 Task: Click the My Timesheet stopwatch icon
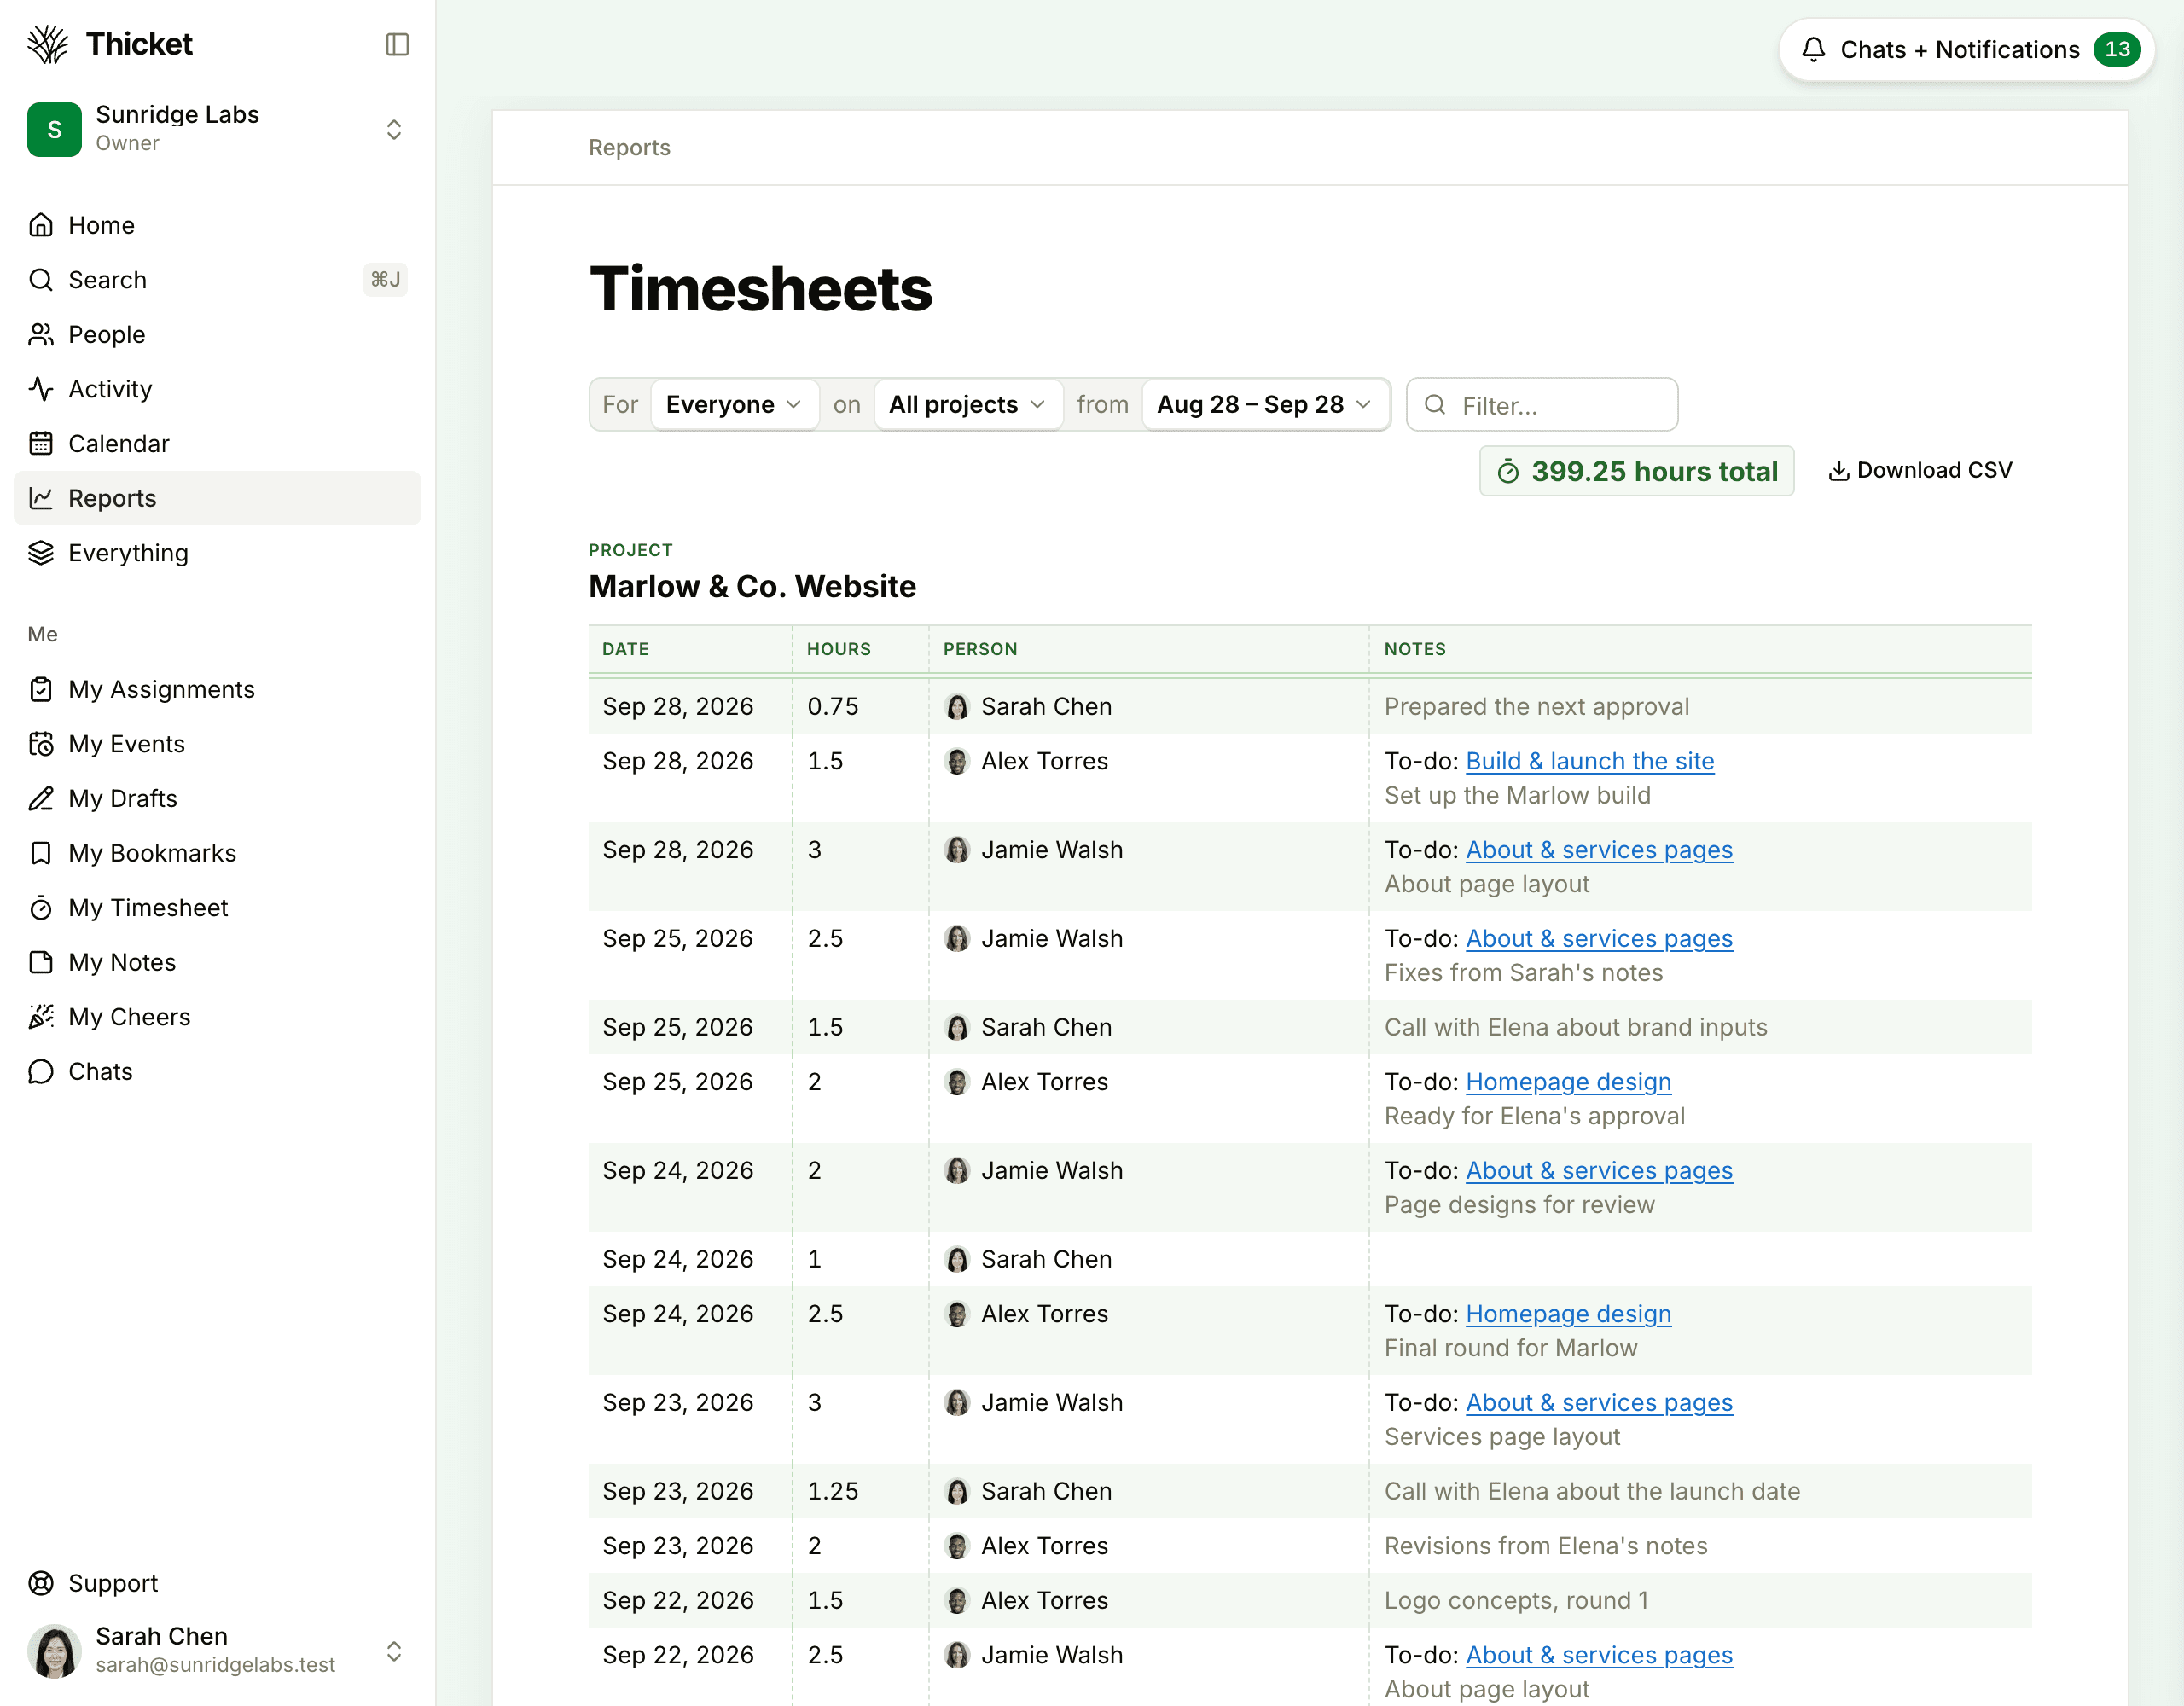pyautogui.click(x=41, y=908)
